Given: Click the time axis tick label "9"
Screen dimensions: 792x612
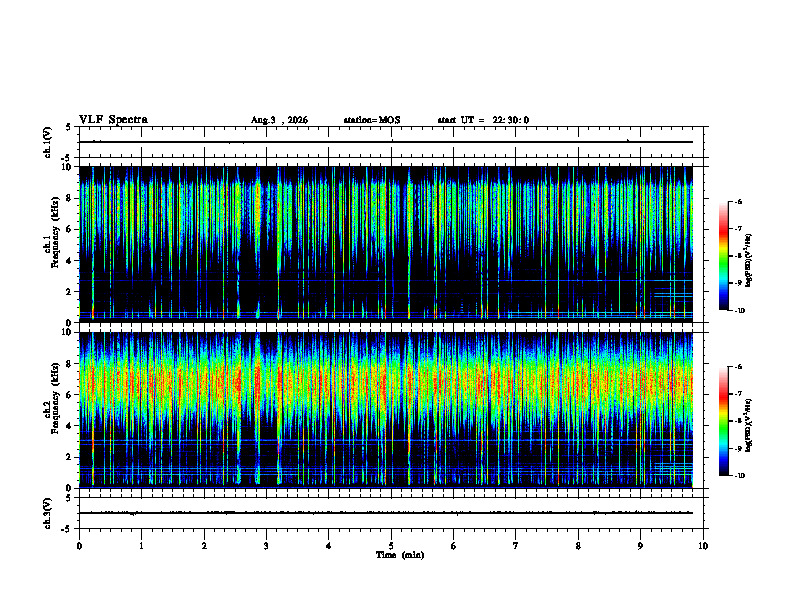Looking at the screenshot, I should coord(640,546).
